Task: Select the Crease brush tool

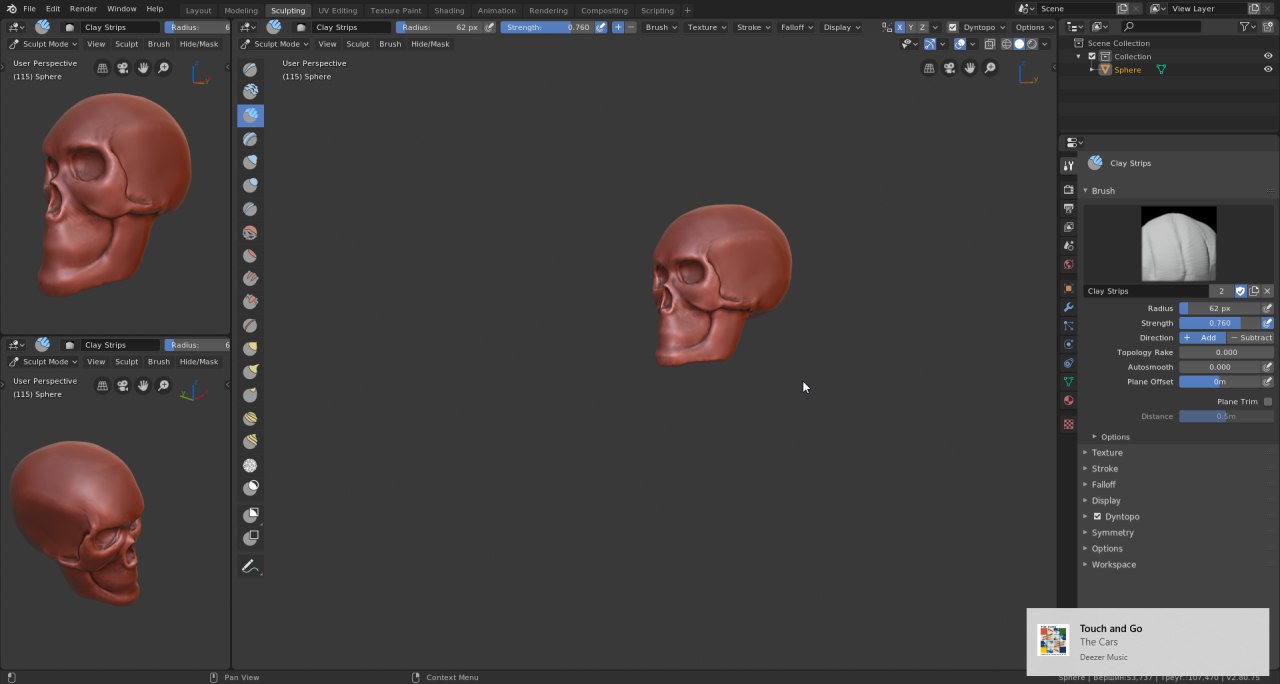Action: pos(250,209)
